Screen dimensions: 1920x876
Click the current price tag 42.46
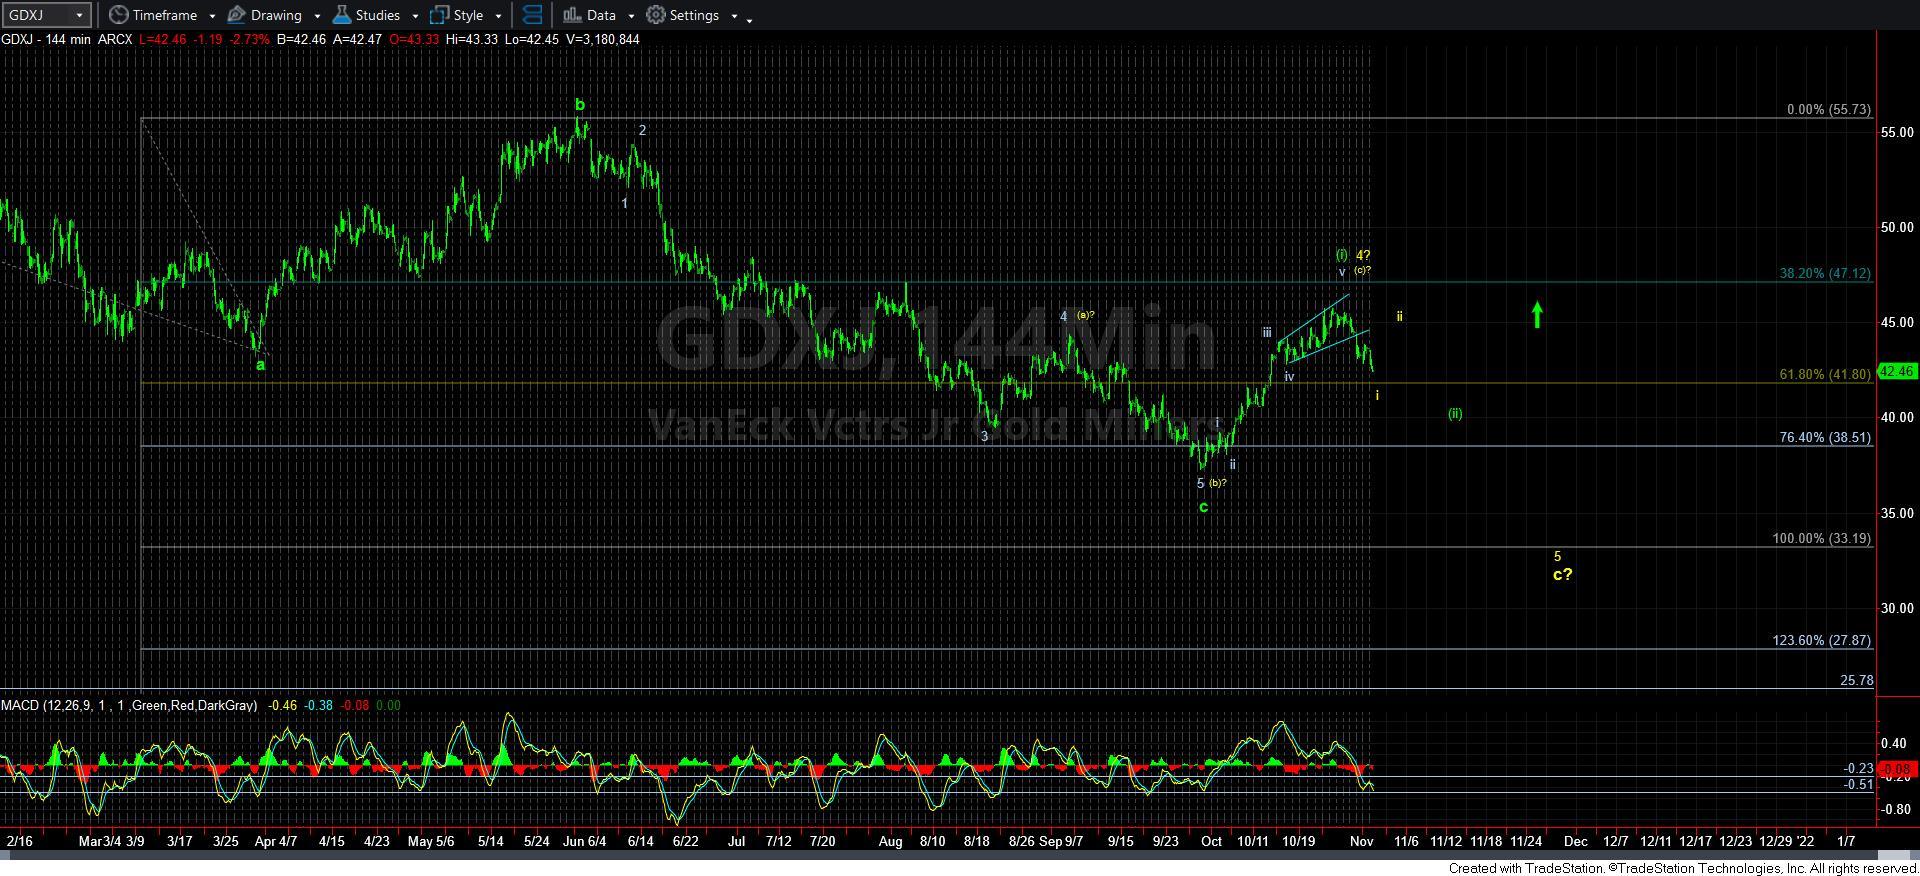(1897, 371)
